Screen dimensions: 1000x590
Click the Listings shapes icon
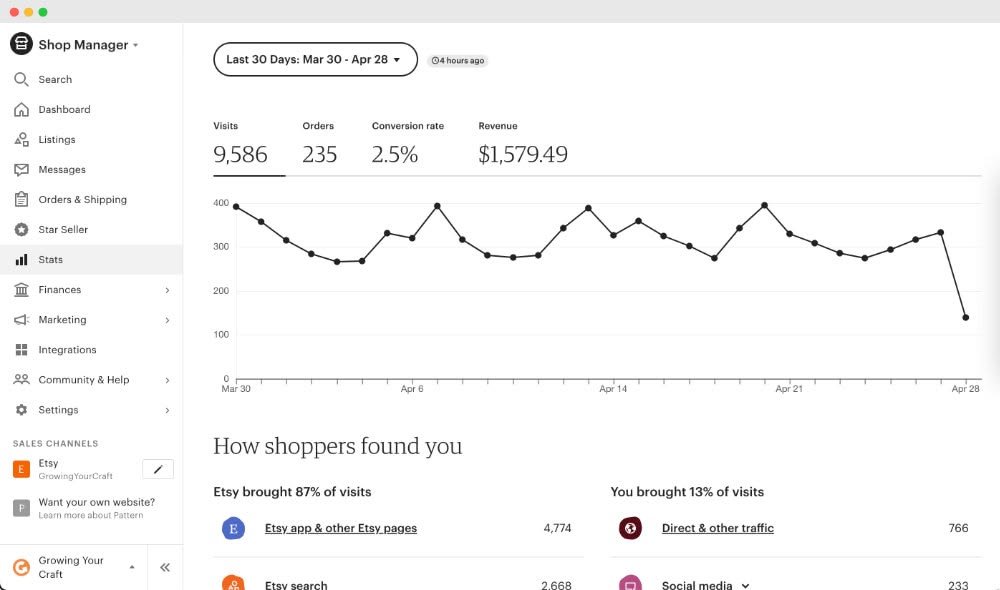[x=21, y=139]
